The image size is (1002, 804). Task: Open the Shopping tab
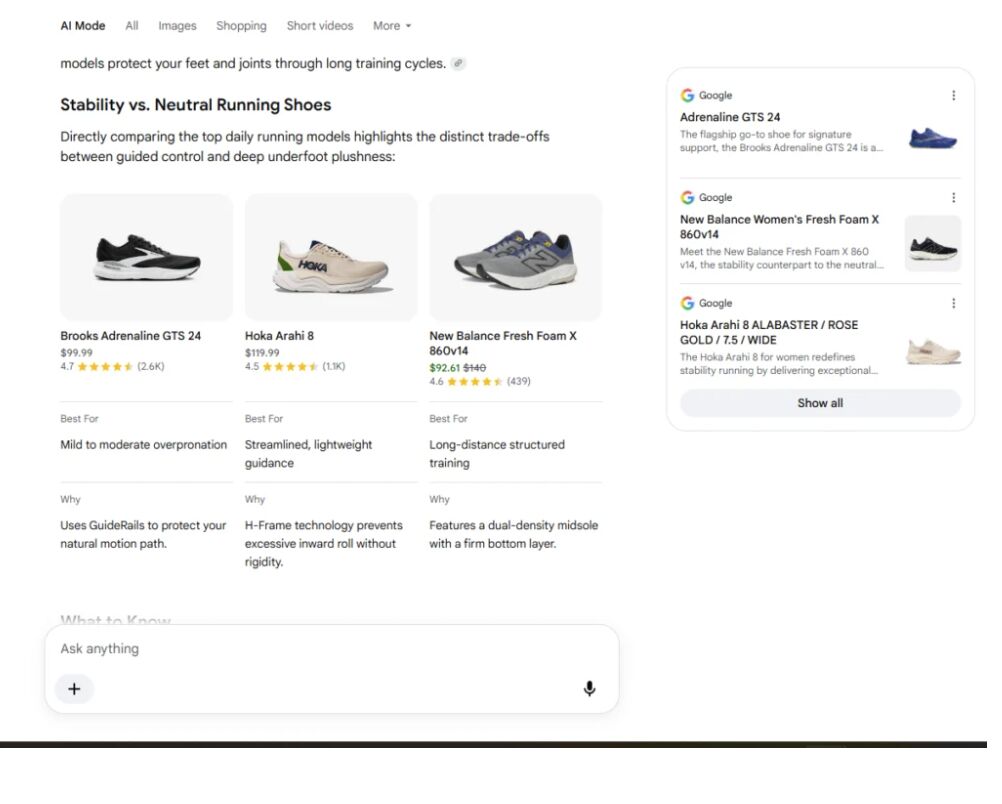[x=241, y=26]
